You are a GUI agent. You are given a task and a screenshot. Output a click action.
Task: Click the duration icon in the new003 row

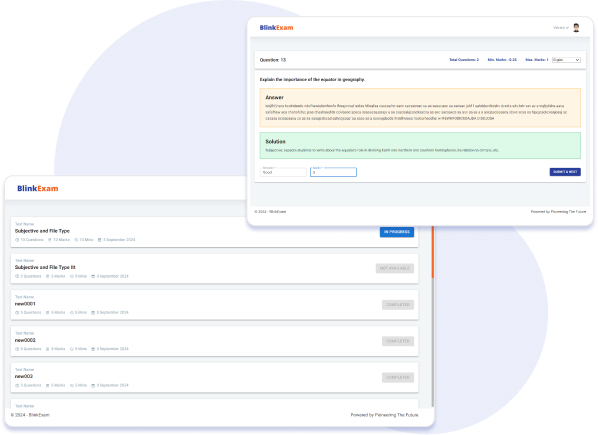point(72,385)
